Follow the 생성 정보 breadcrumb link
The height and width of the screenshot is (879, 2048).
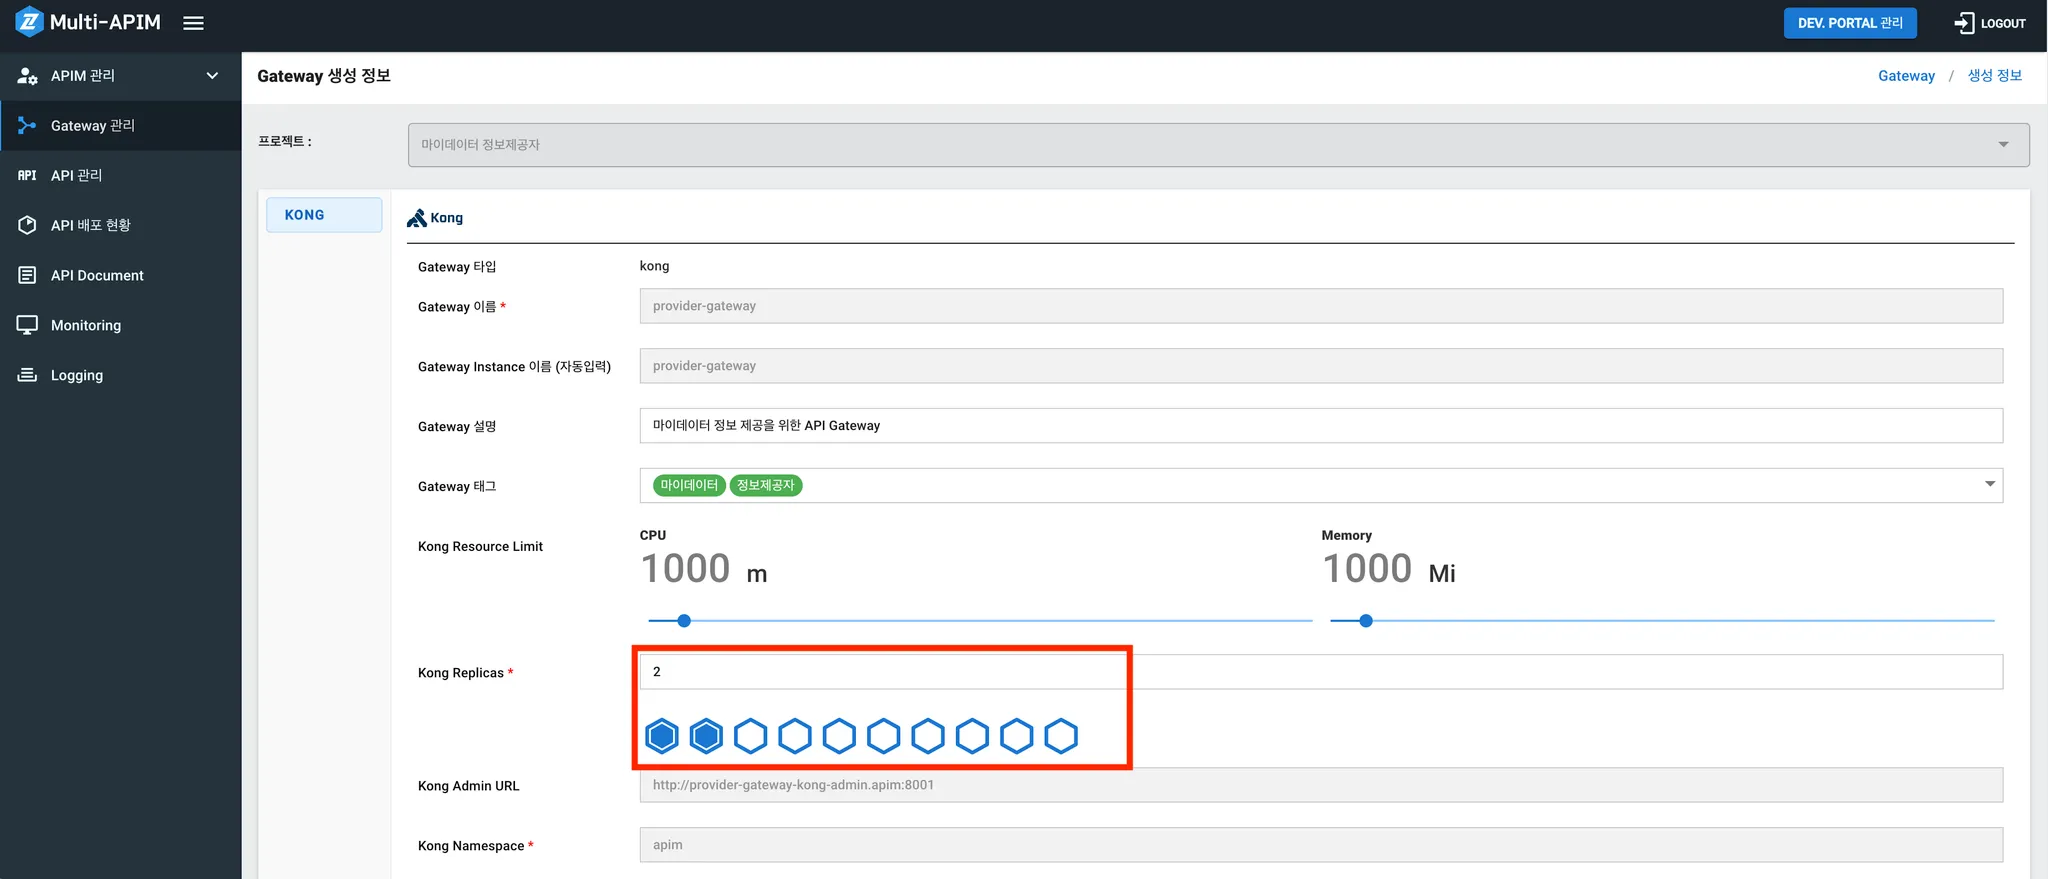pos(1995,76)
